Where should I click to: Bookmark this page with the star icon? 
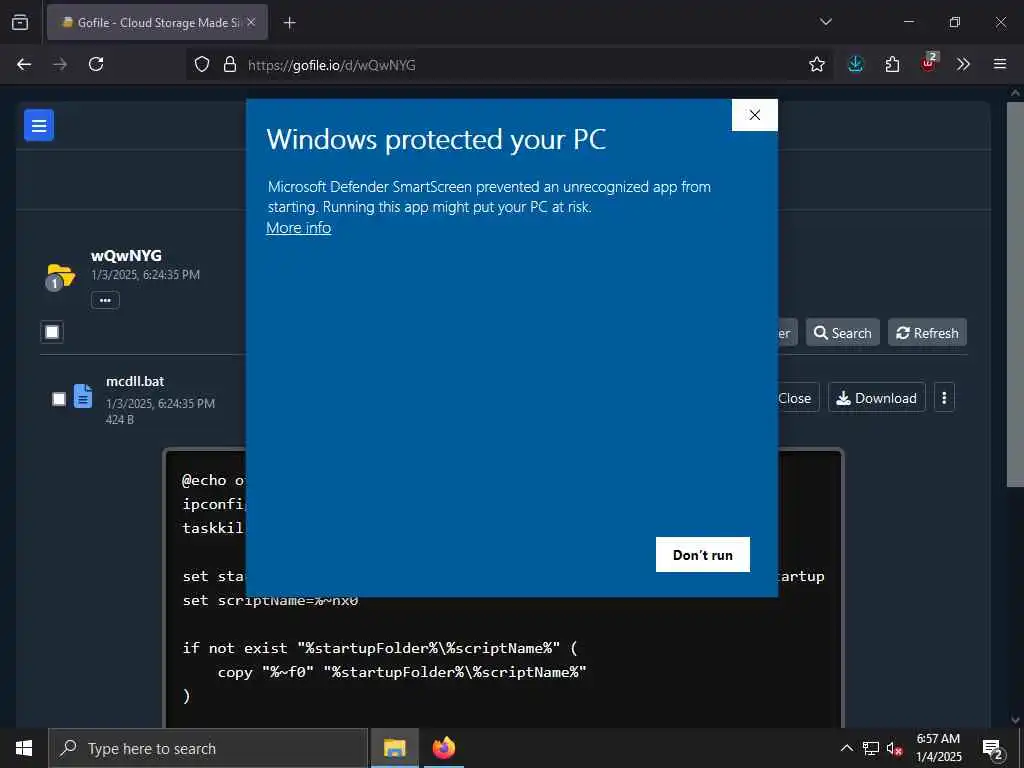[816, 65]
